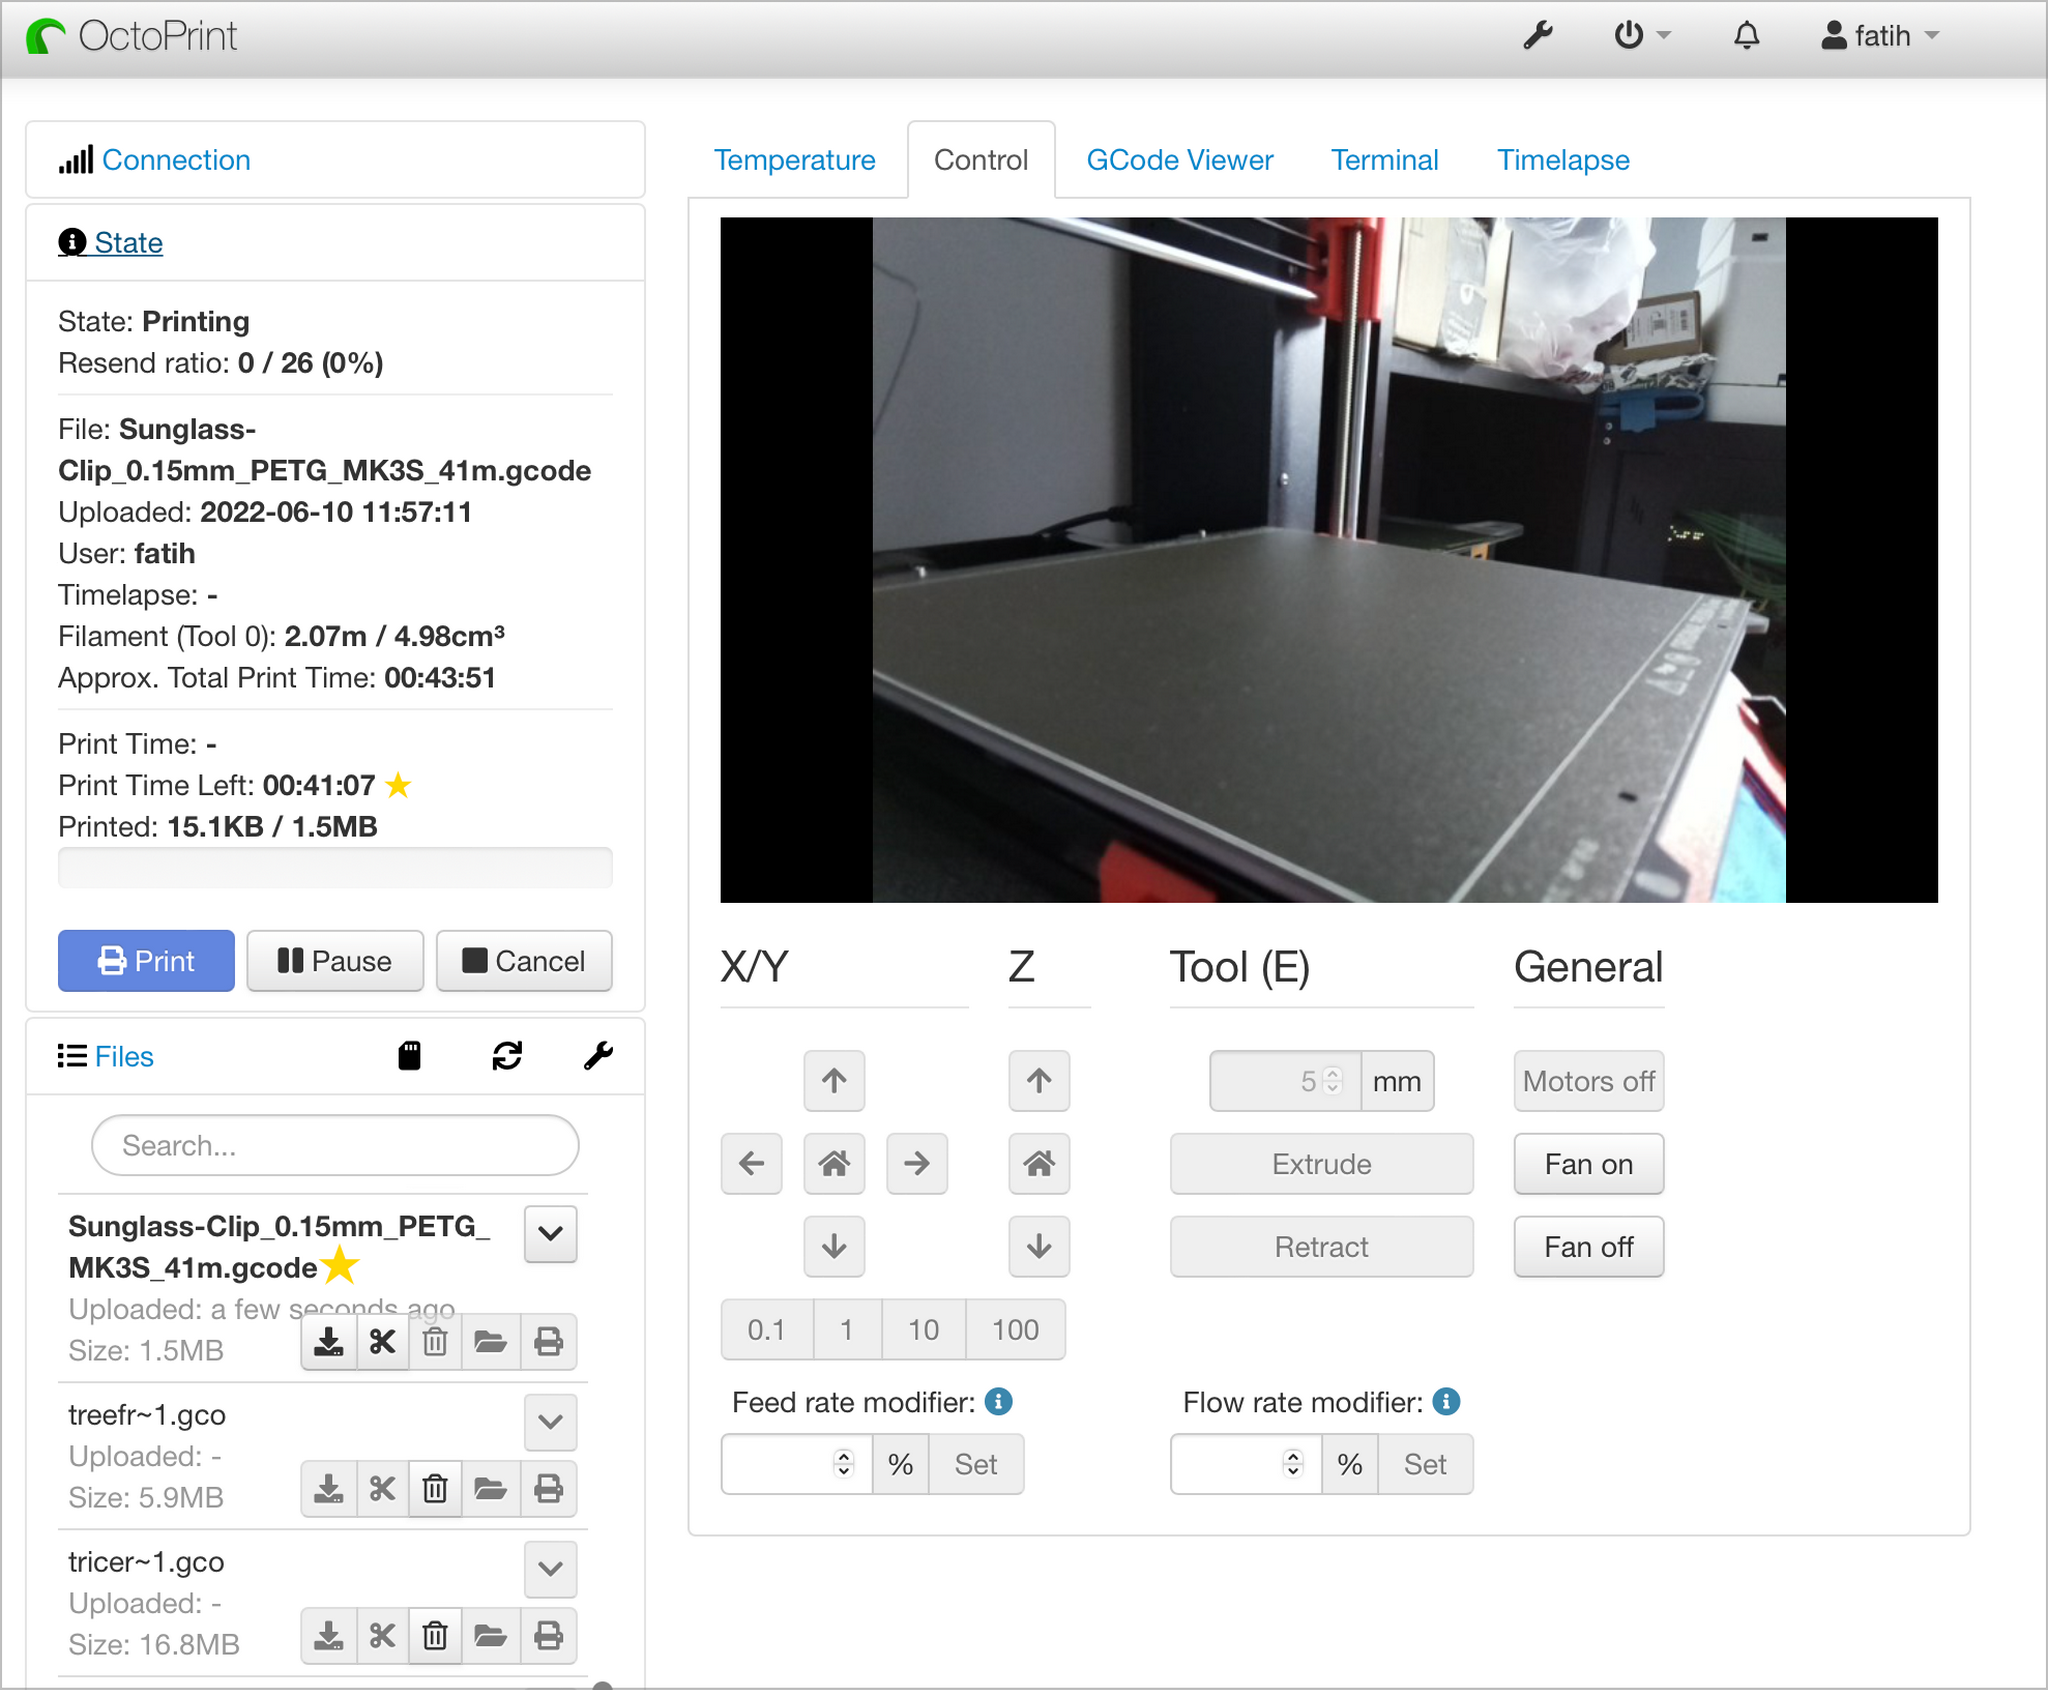Switch to the Terminal tab
The height and width of the screenshot is (1690, 2048).
(1384, 160)
